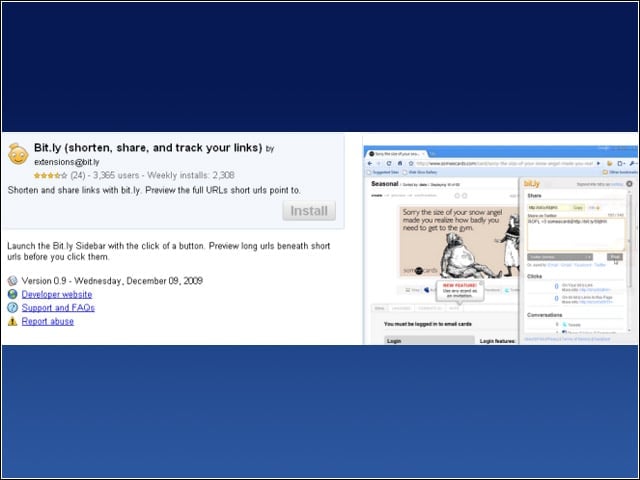Click the Copy button next to short URL

(x=578, y=208)
